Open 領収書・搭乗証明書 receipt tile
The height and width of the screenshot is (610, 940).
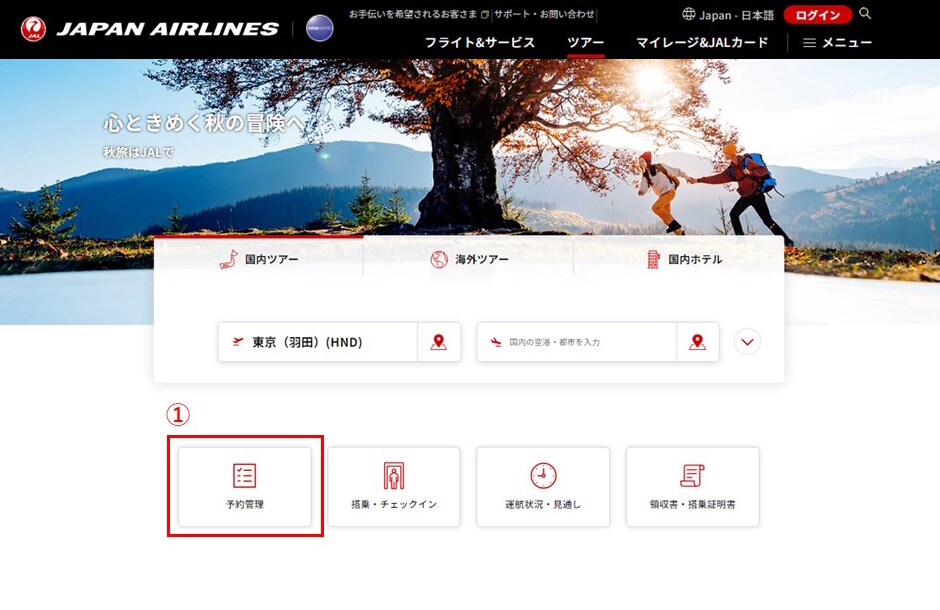(x=692, y=486)
